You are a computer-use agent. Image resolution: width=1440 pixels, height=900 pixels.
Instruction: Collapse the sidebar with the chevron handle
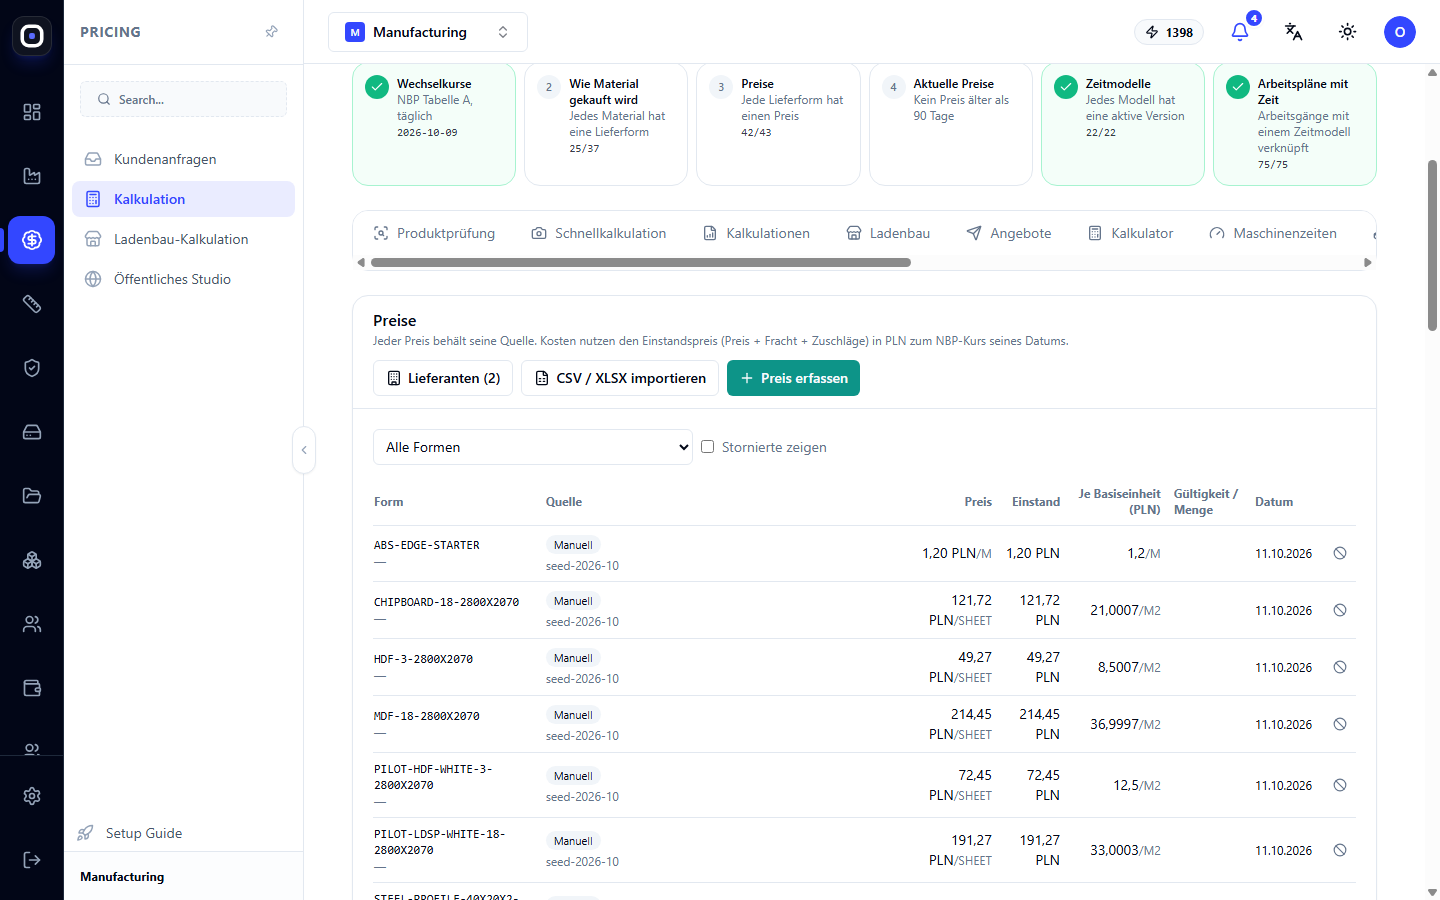(x=304, y=450)
